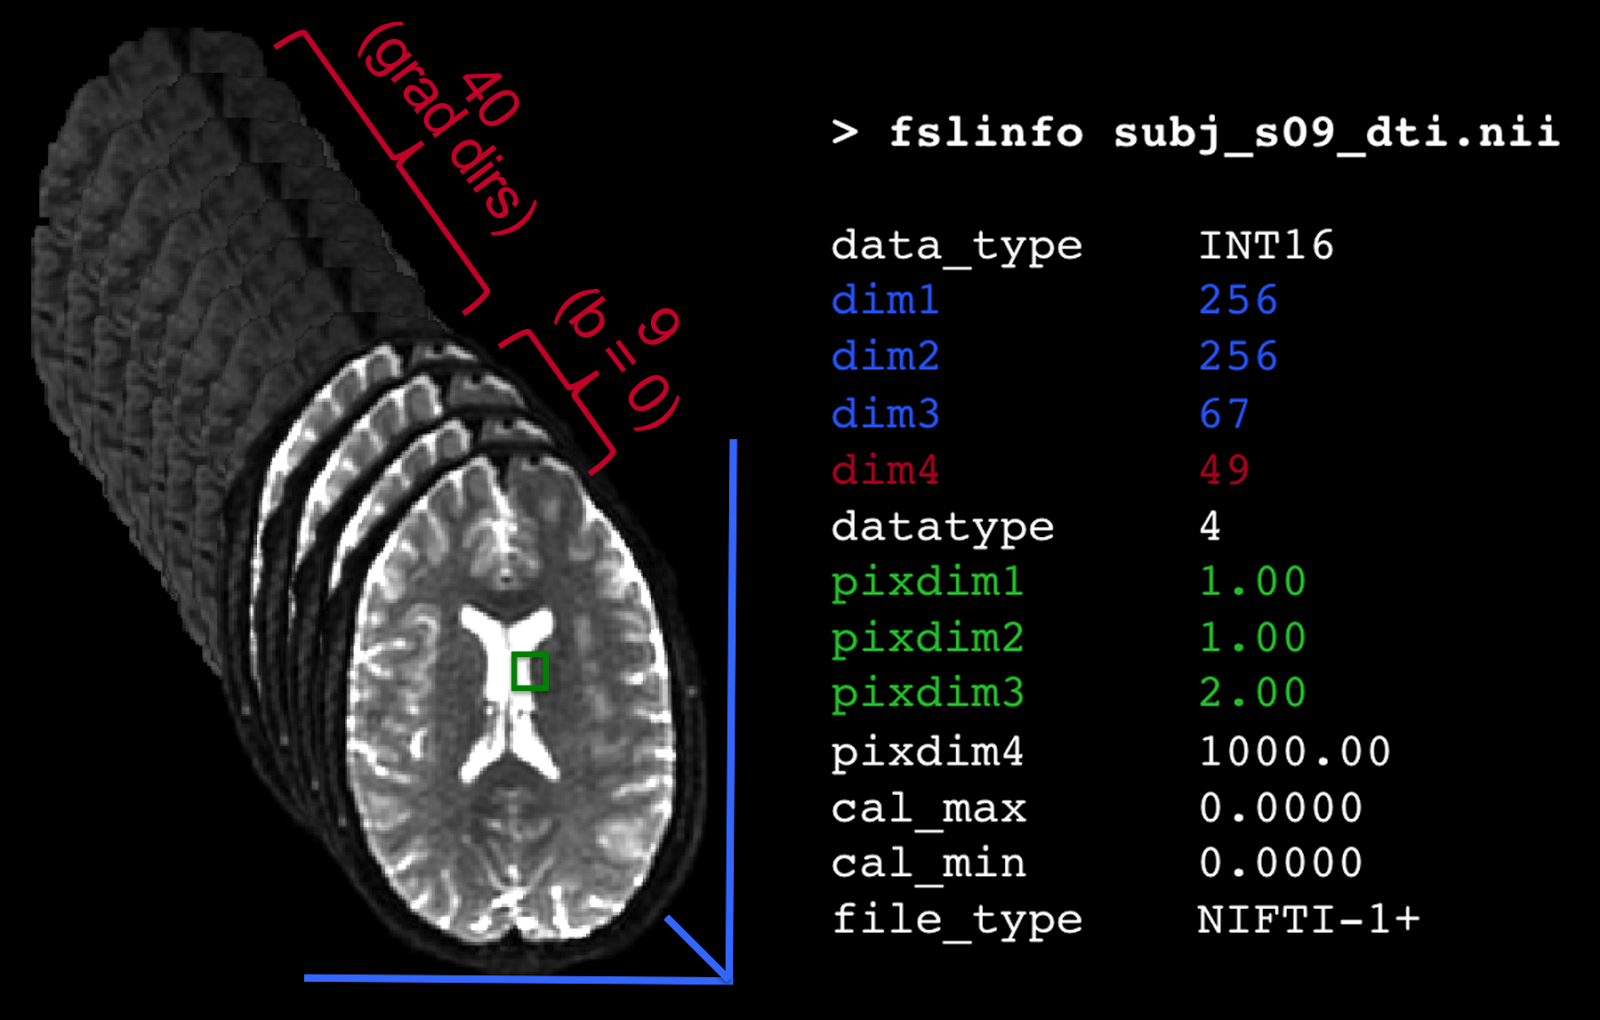
Task: Select the pixdim4 value 1000.00
Action: tap(1295, 751)
